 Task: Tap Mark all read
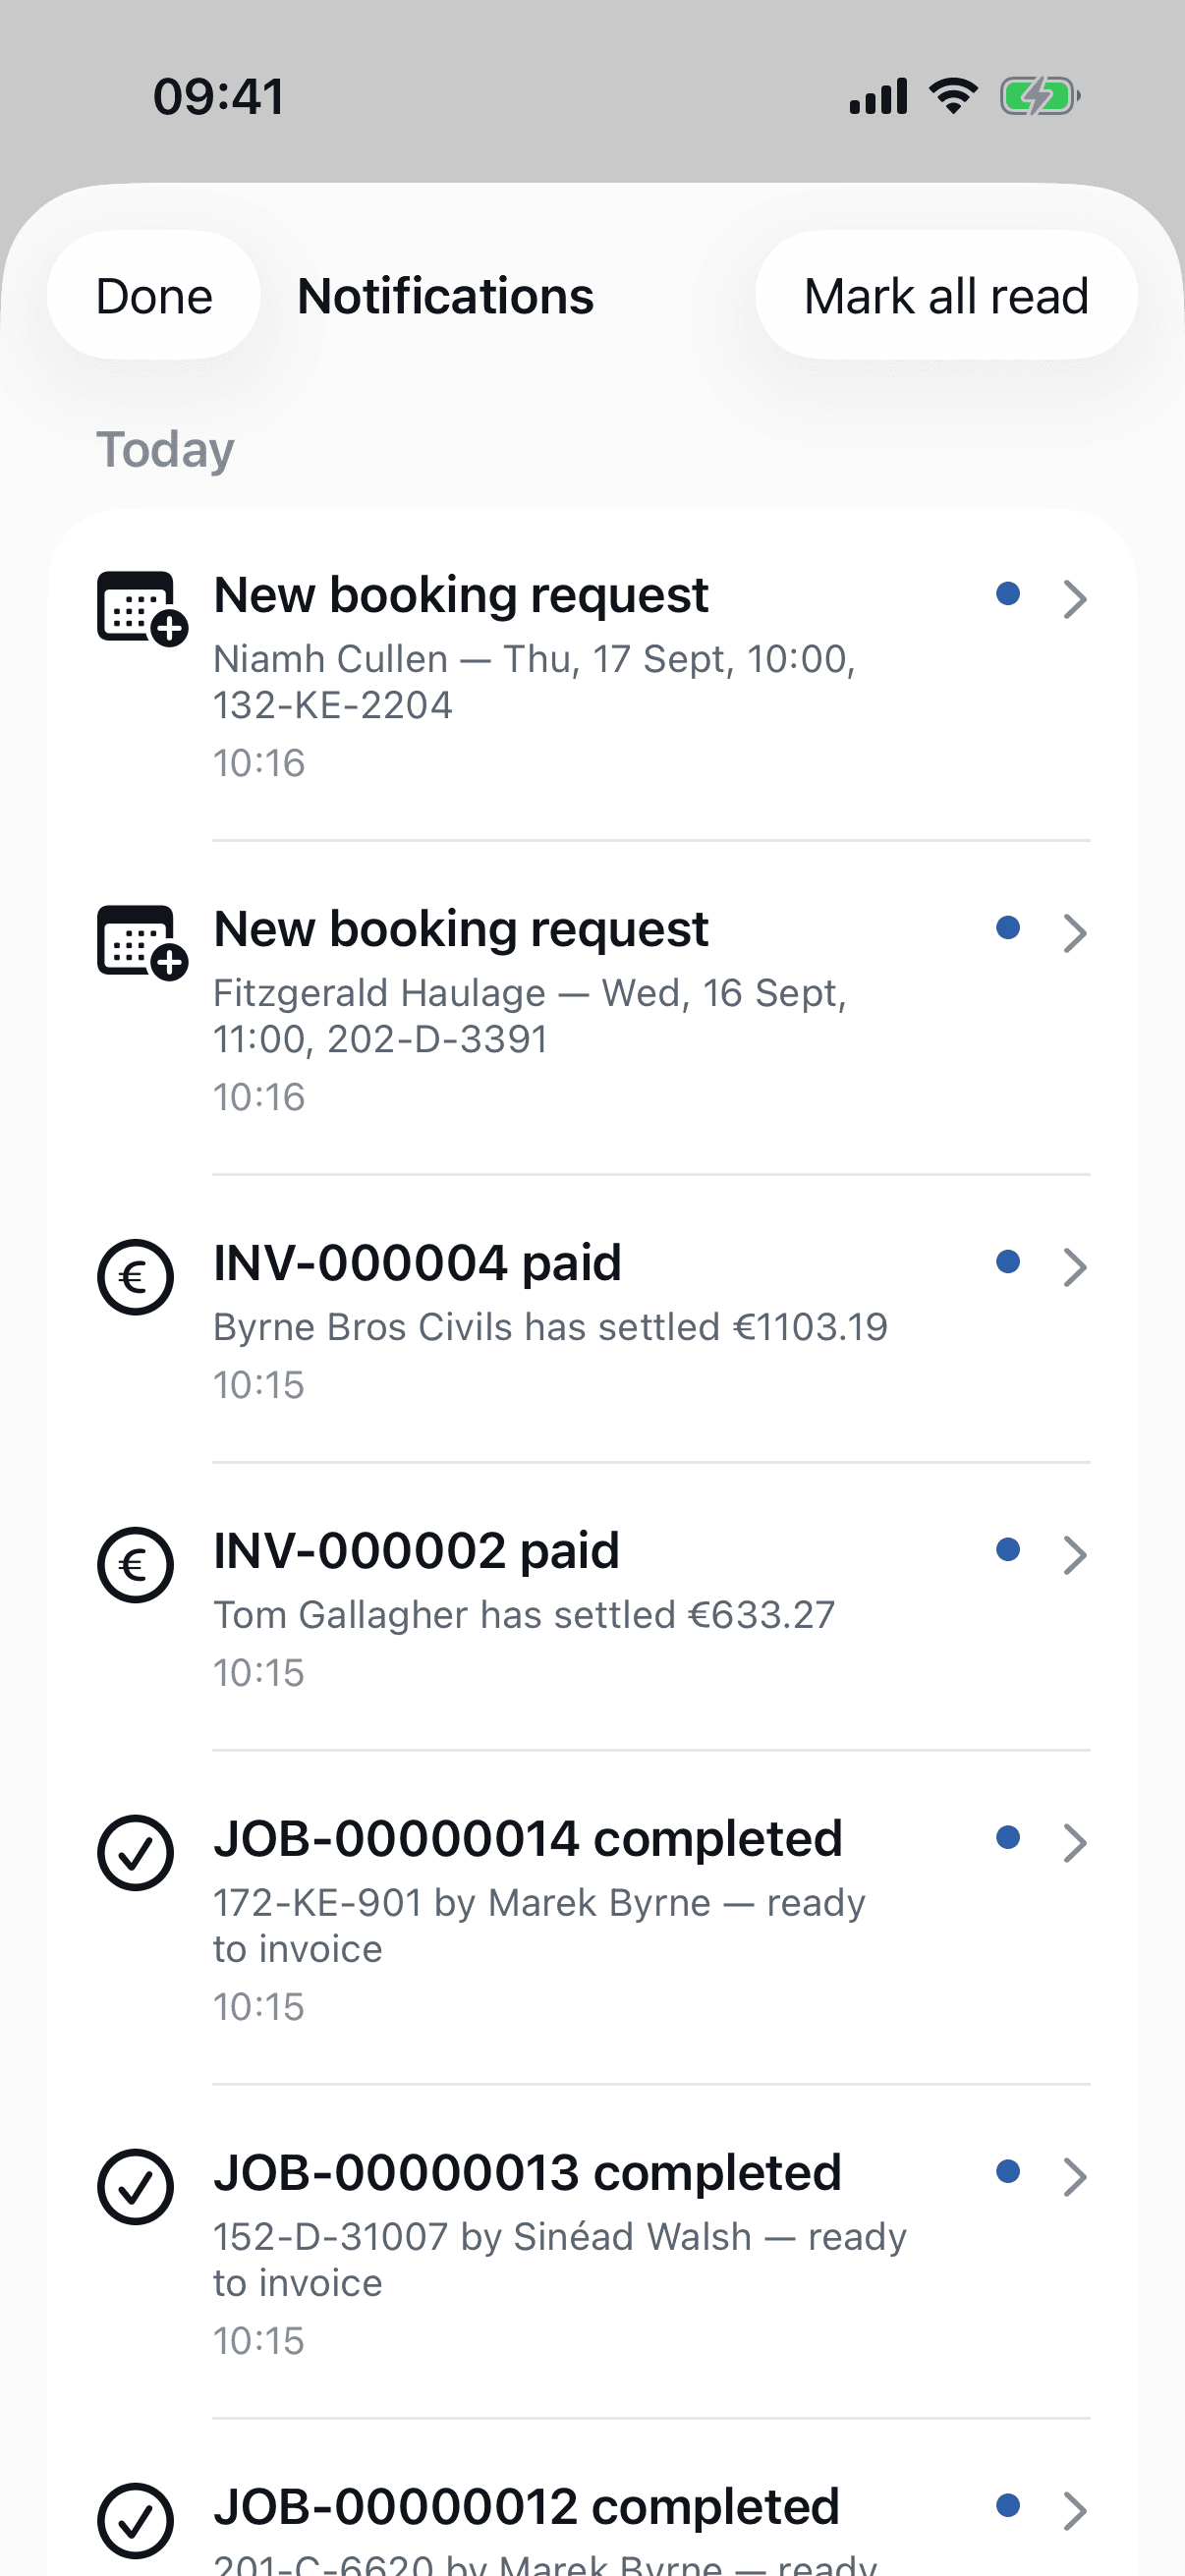(946, 296)
